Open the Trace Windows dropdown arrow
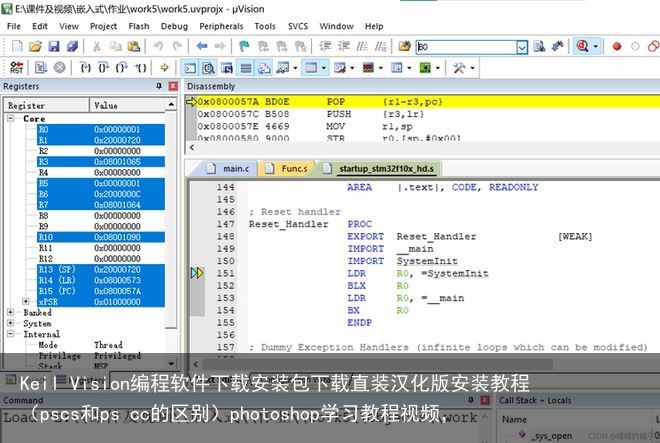The width and height of the screenshot is (660, 443). coord(409,68)
